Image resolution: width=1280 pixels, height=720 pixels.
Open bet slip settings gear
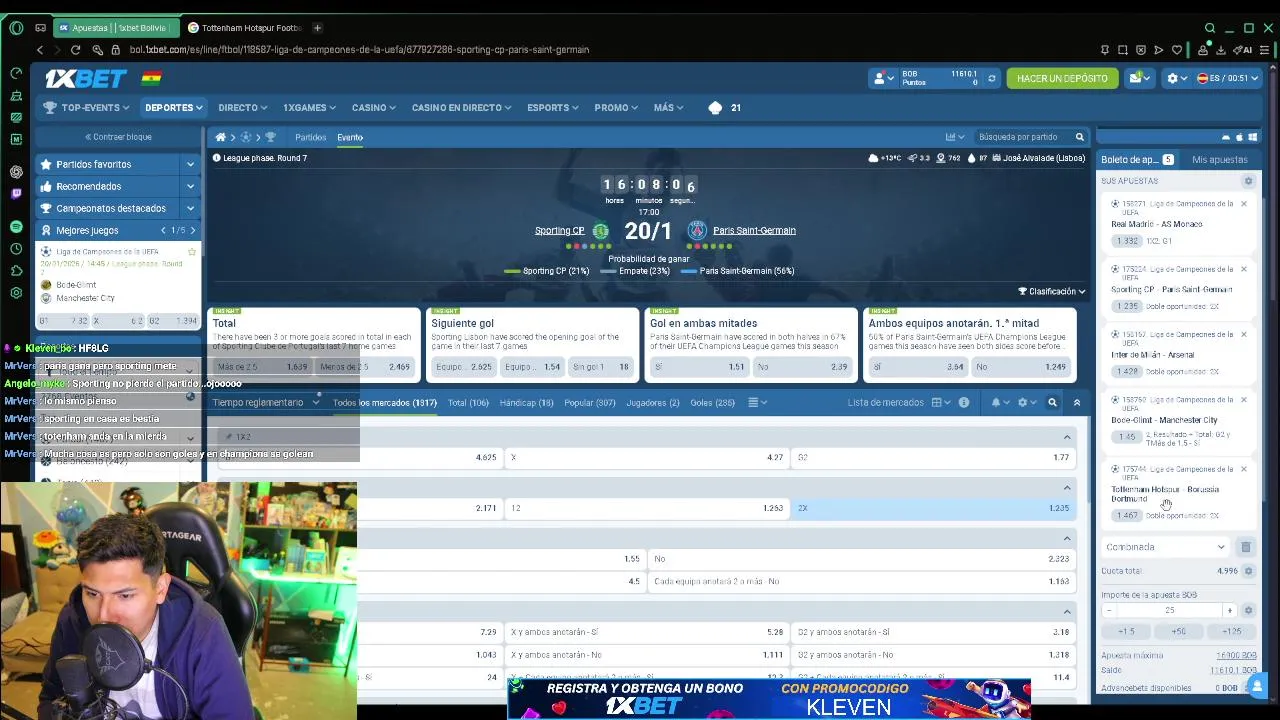click(x=1248, y=181)
